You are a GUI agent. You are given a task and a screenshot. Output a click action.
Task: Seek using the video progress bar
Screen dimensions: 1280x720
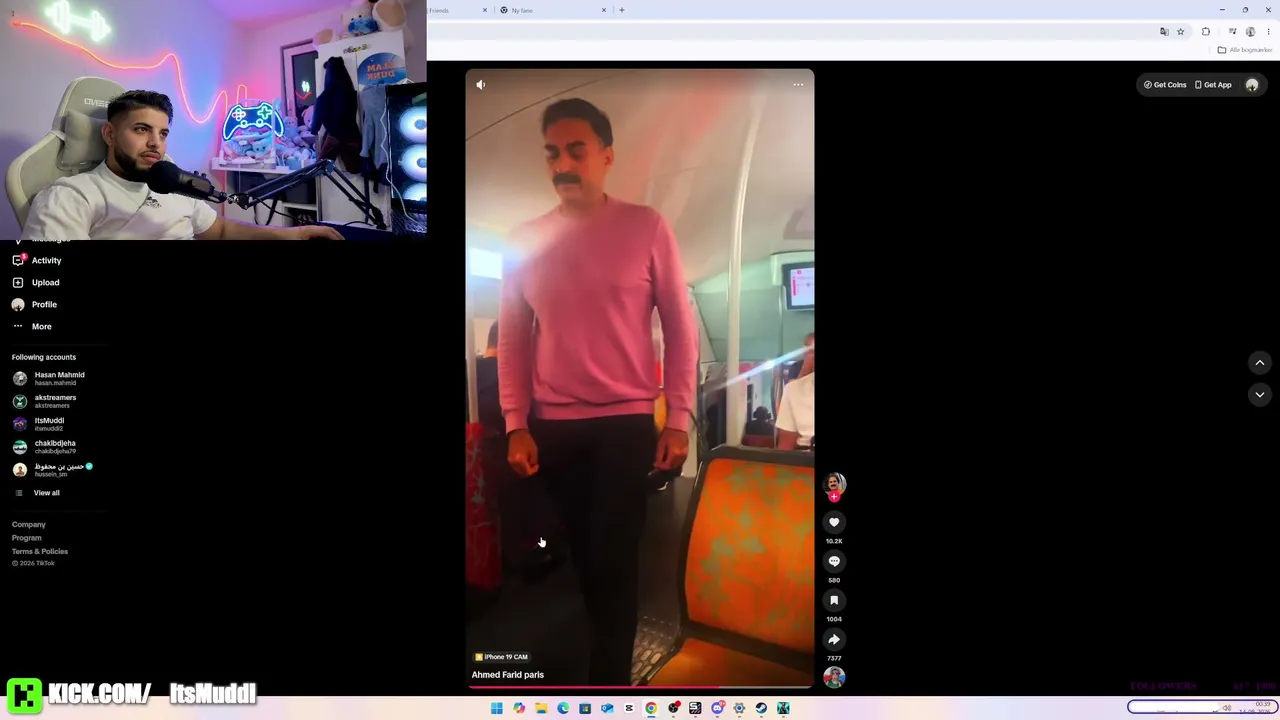point(640,687)
